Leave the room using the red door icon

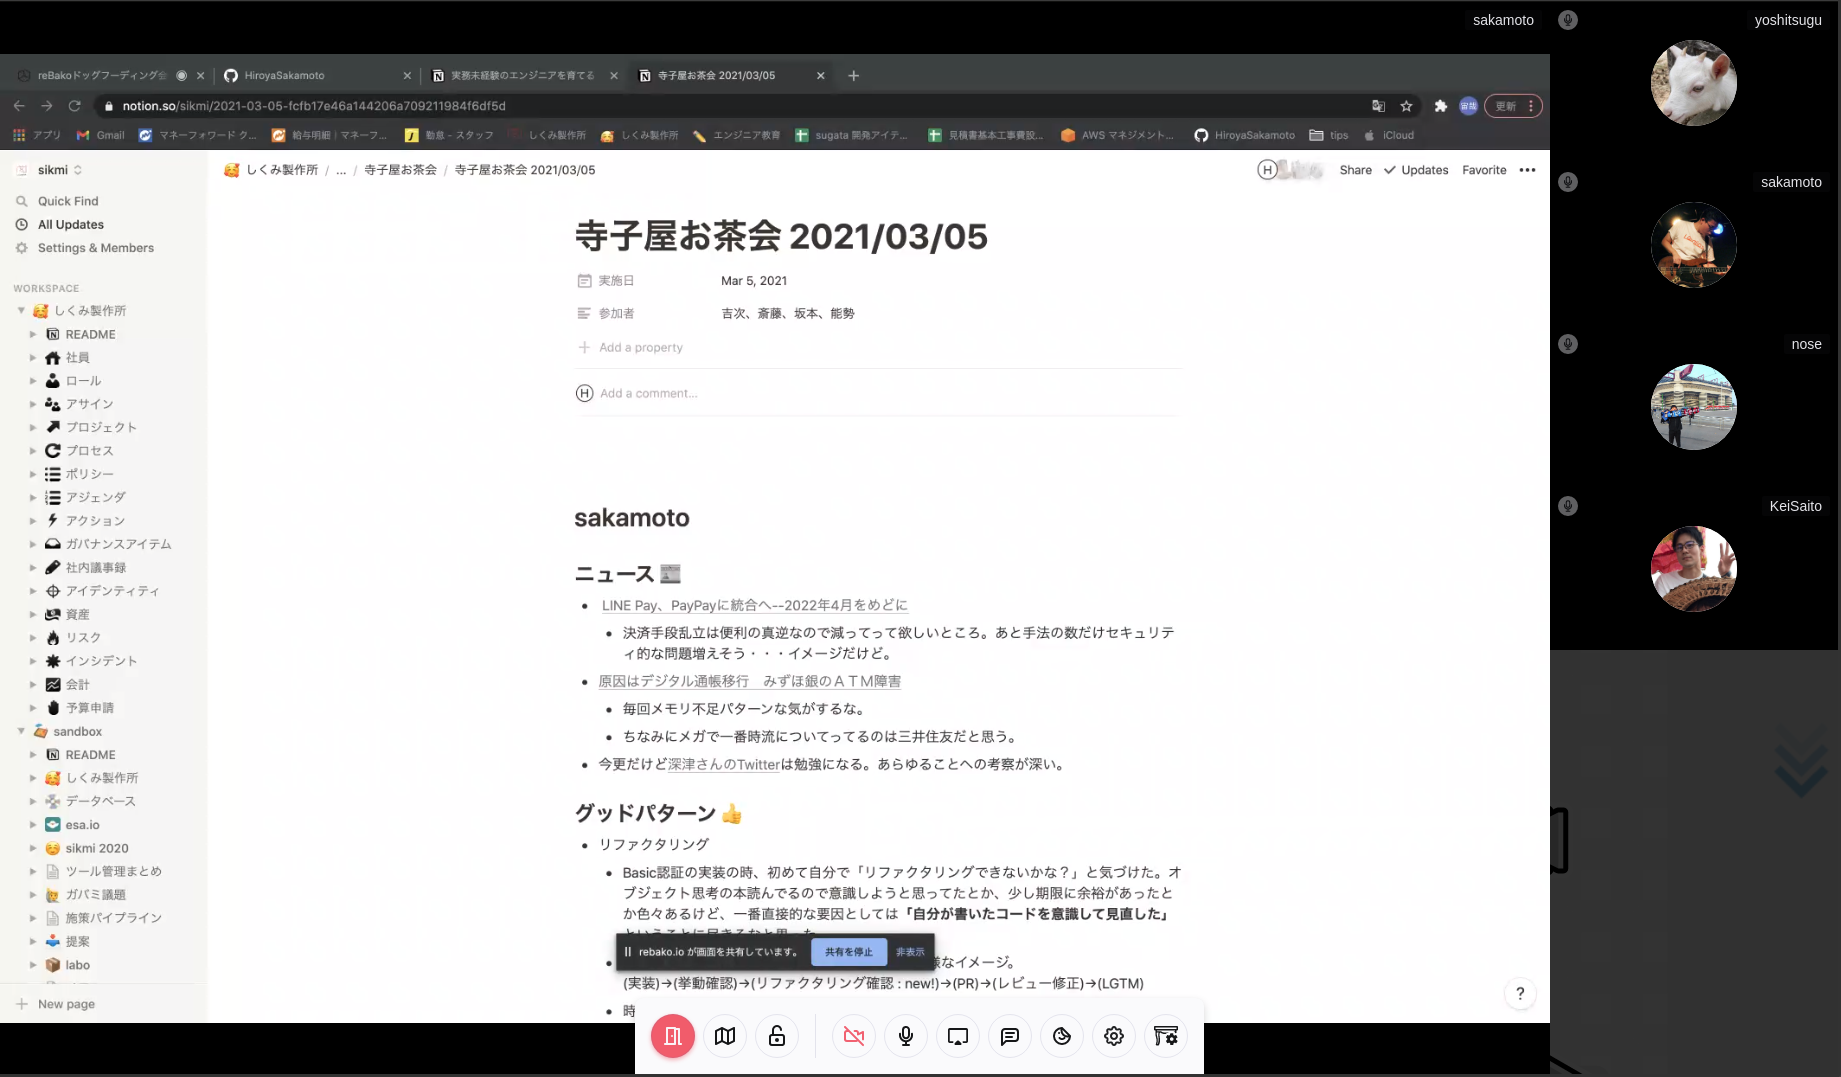tap(672, 1036)
